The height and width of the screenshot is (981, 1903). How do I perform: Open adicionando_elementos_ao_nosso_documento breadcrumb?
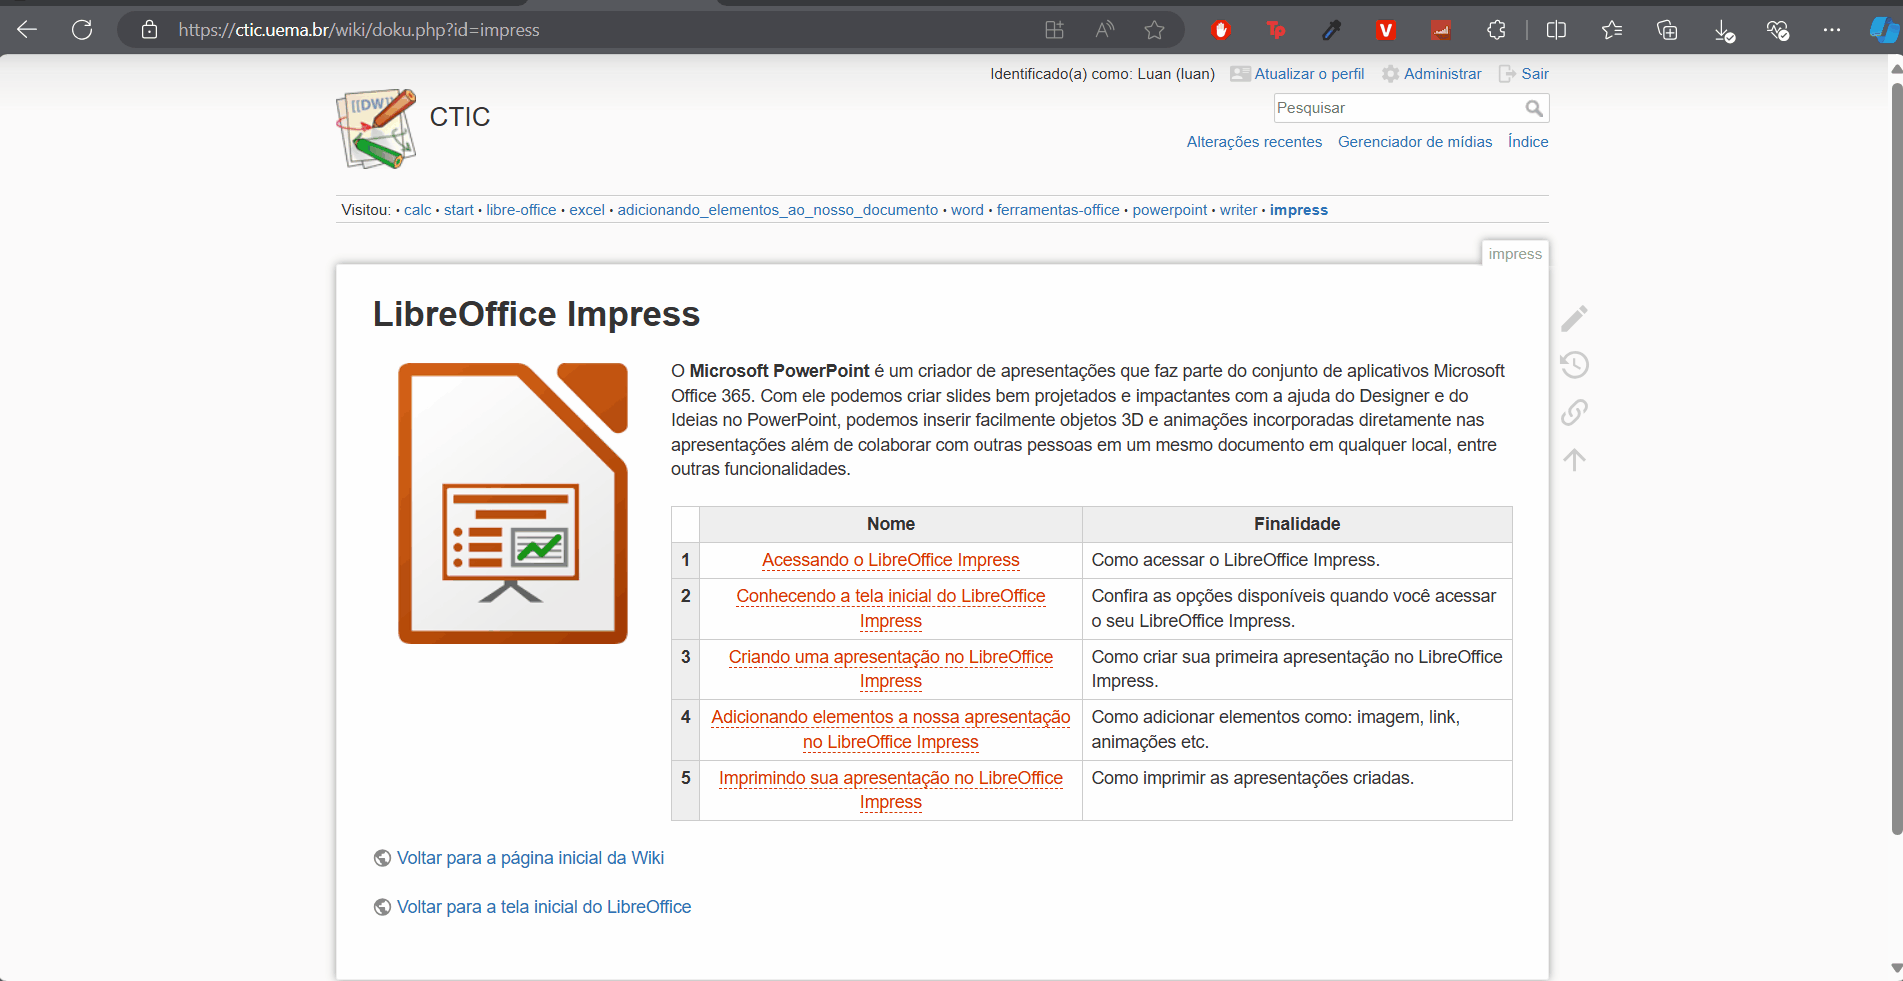[x=778, y=210]
